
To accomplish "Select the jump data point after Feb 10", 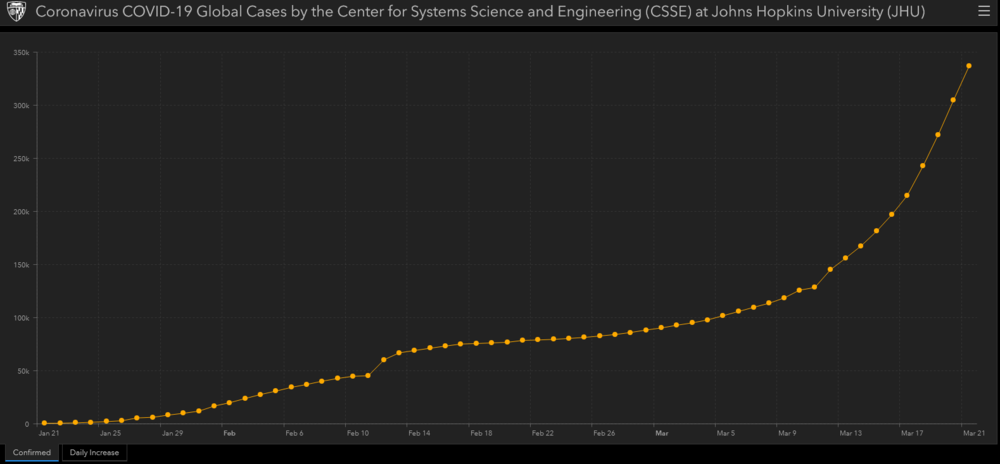I will tap(384, 359).
